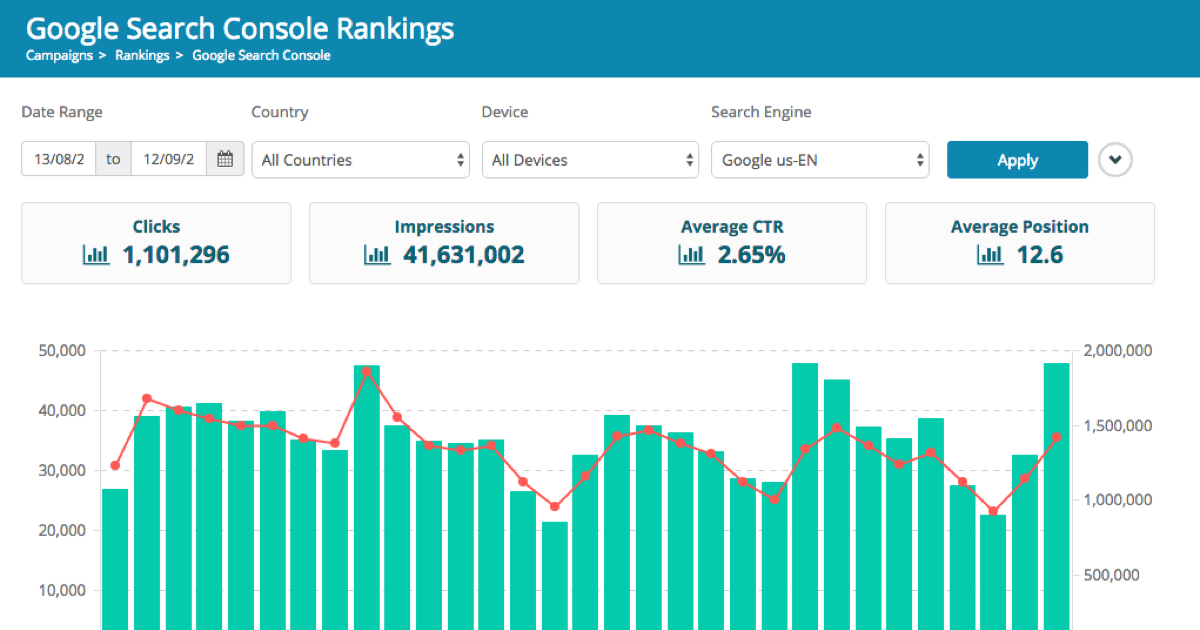Click the bar chart icon beside Average CTR
The image size is (1200, 630).
[x=691, y=255]
